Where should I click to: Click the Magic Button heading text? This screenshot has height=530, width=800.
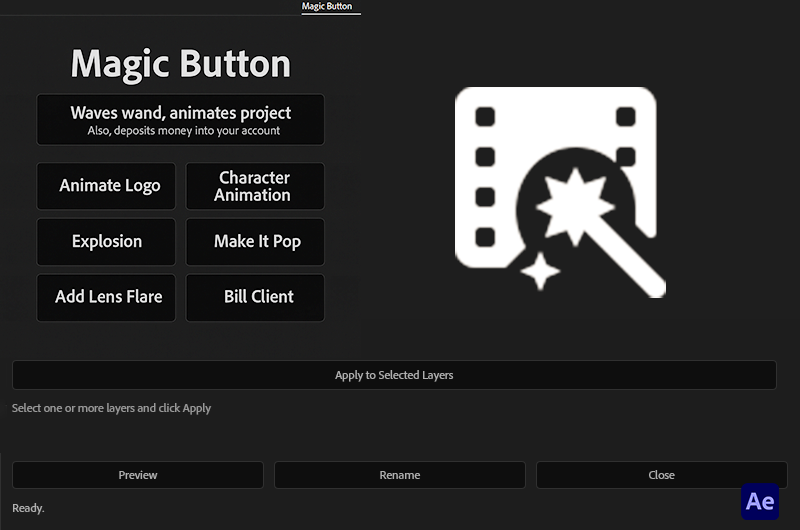coord(181,64)
